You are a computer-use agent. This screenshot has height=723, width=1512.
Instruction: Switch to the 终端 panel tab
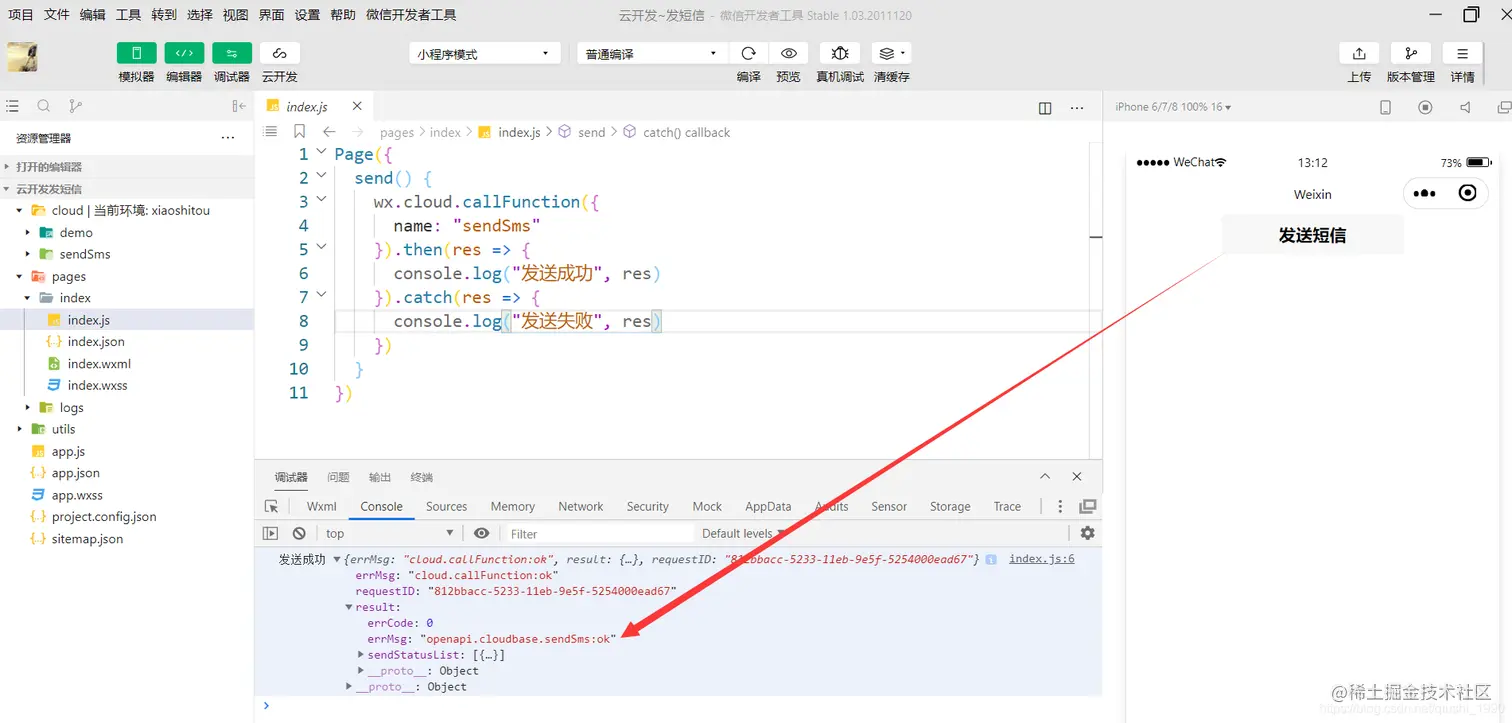coord(422,477)
